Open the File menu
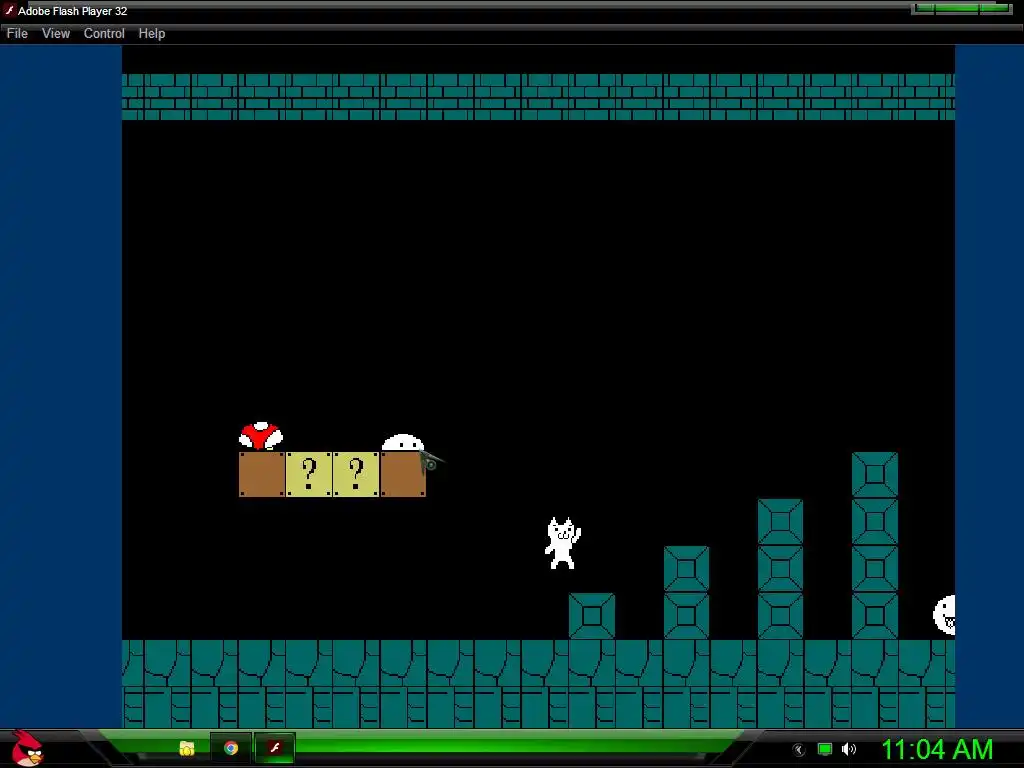 (x=17, y=33)
